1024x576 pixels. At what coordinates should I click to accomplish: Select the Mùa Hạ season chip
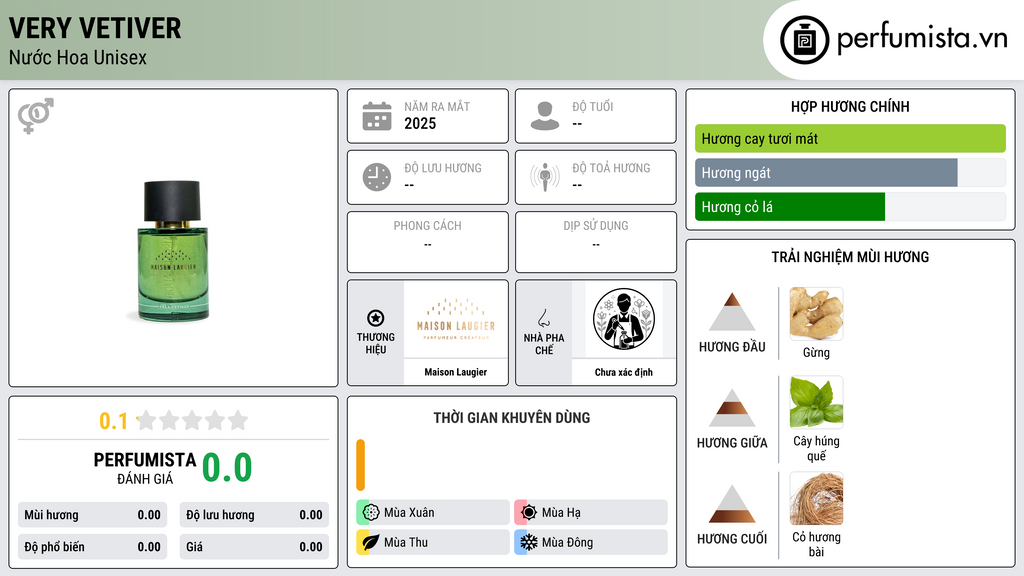(x=591, y=512)
